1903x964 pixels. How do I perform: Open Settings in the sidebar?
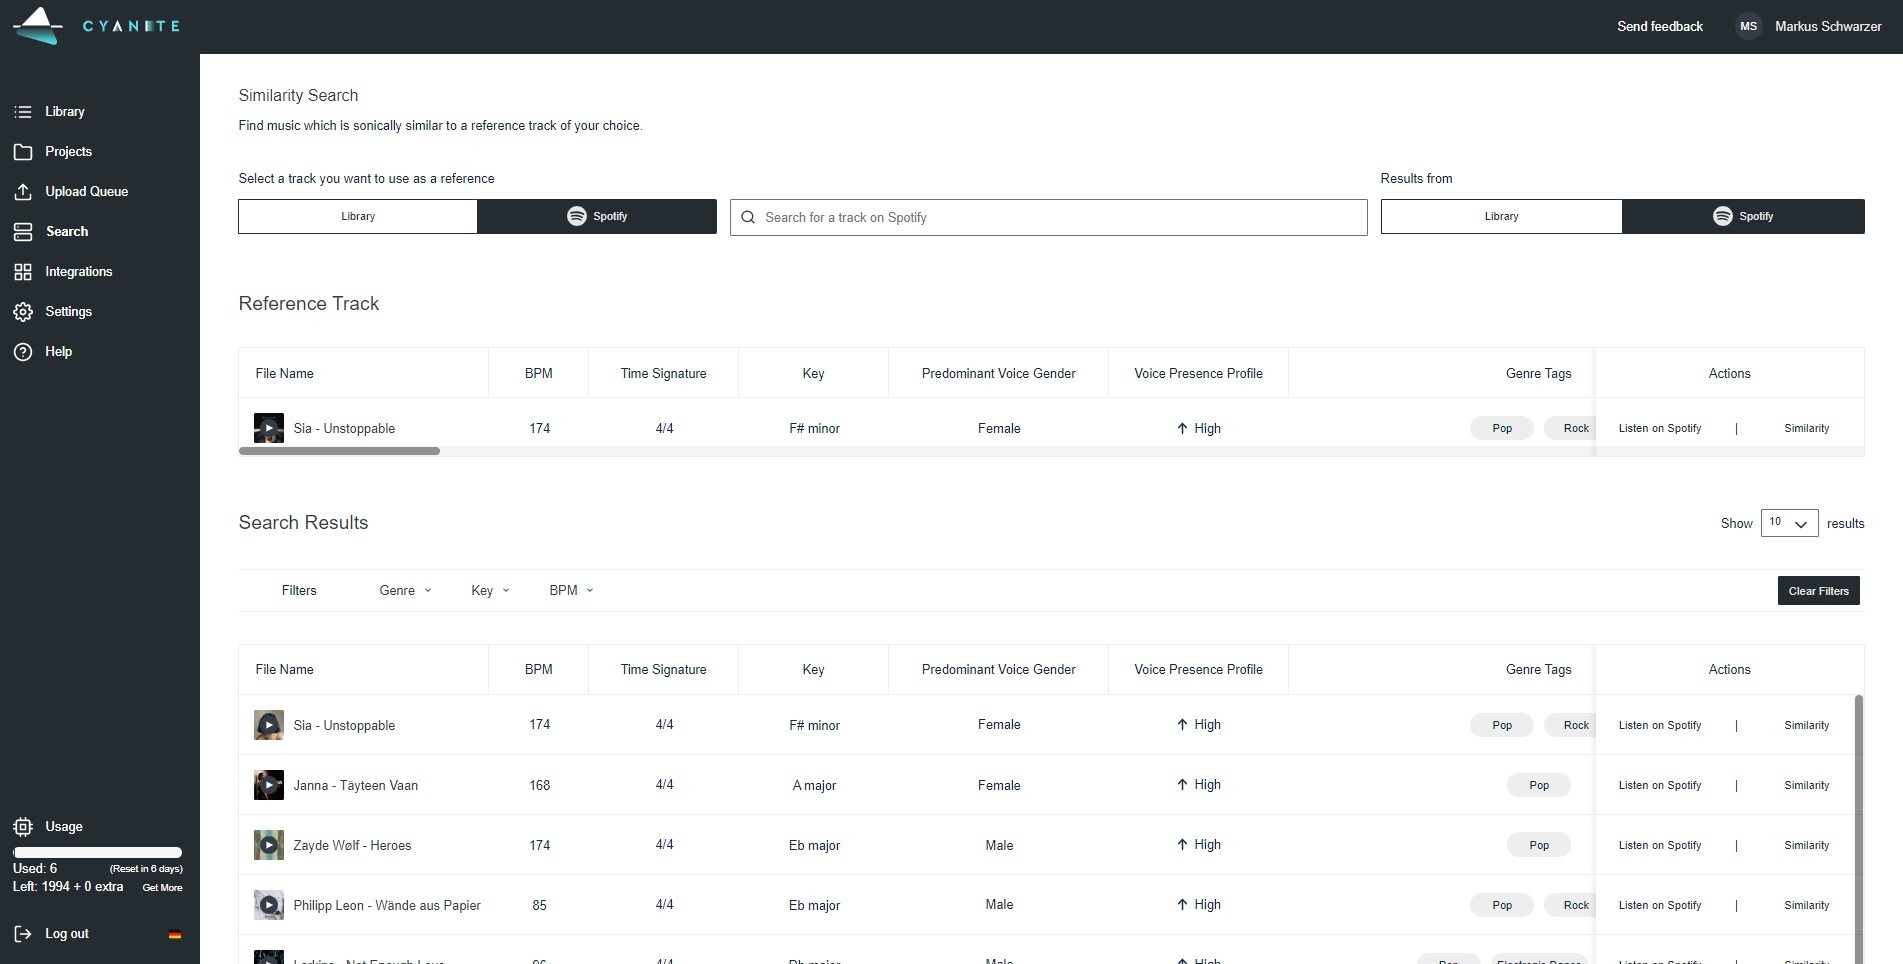coord(68,312)
